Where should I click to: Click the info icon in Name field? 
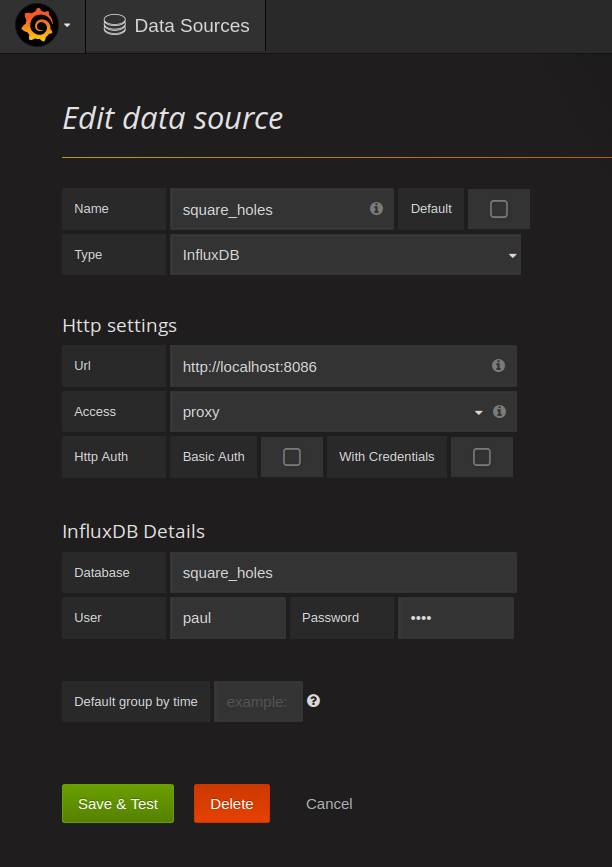click(376, 209)
